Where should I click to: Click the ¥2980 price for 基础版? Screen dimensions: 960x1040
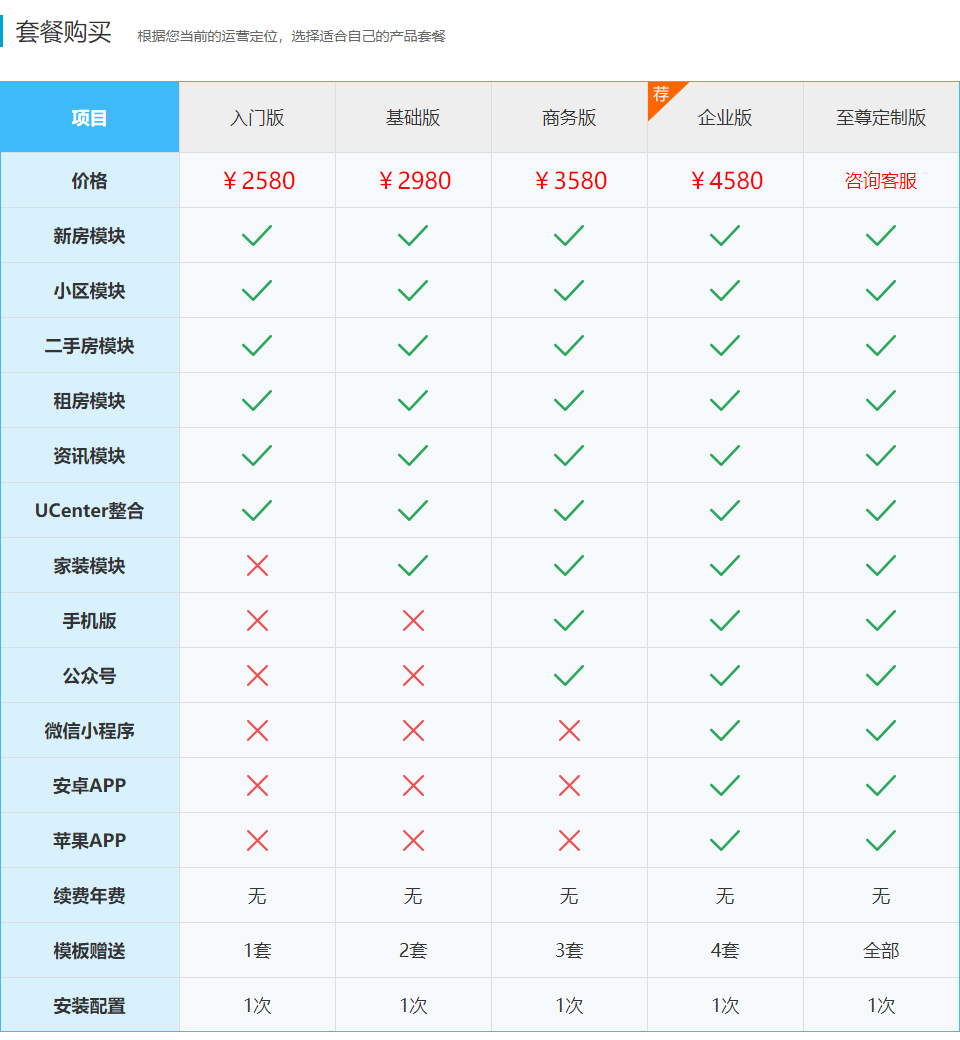point(414,181)
